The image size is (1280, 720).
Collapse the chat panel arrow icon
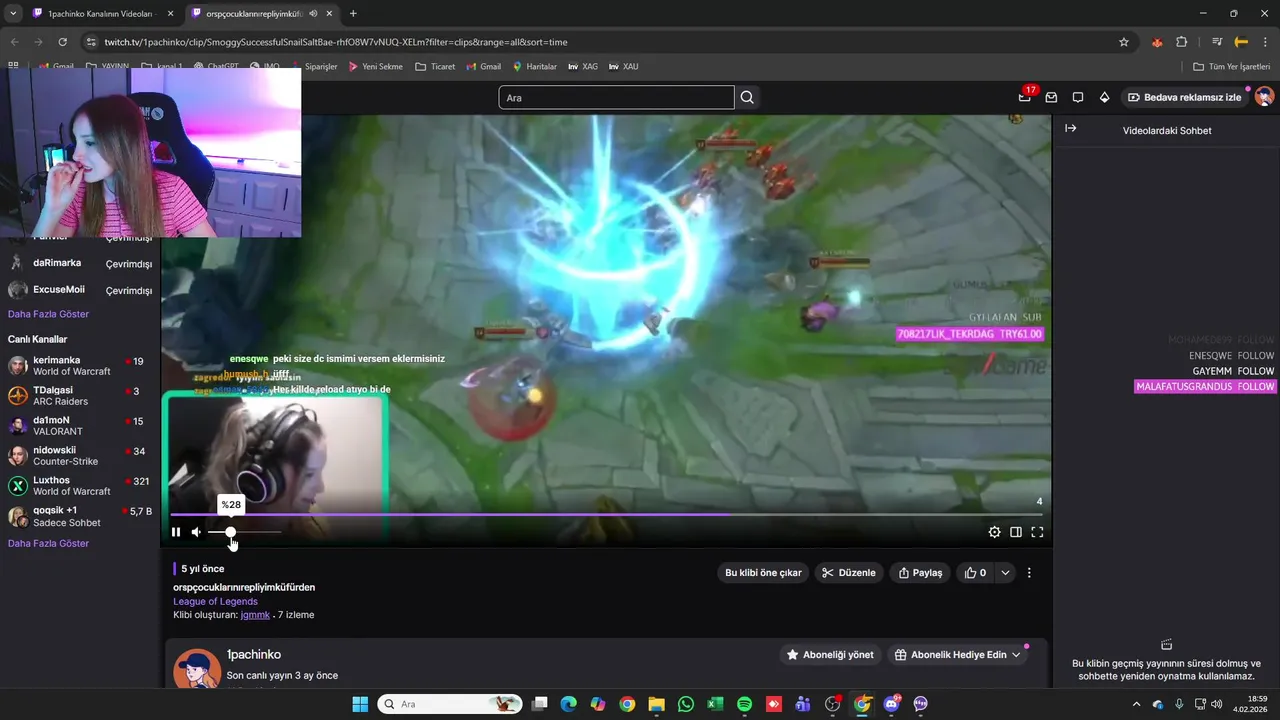pos(1070,129)
